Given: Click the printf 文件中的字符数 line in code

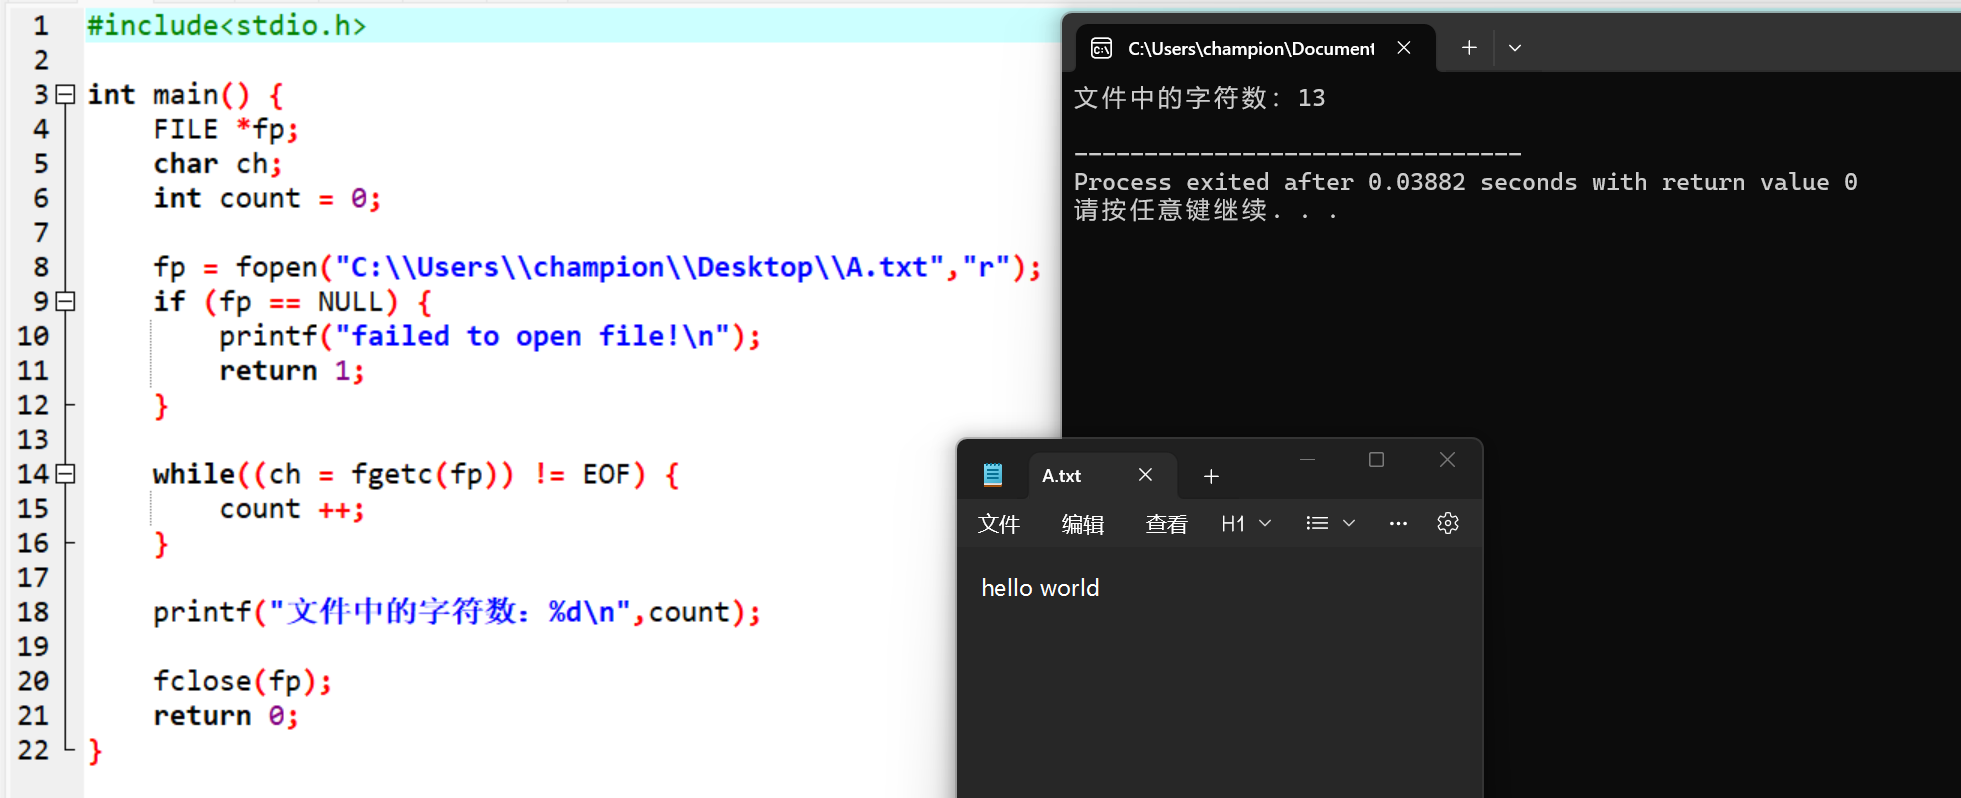Looking at the screenshot, I should pos(457,612).
